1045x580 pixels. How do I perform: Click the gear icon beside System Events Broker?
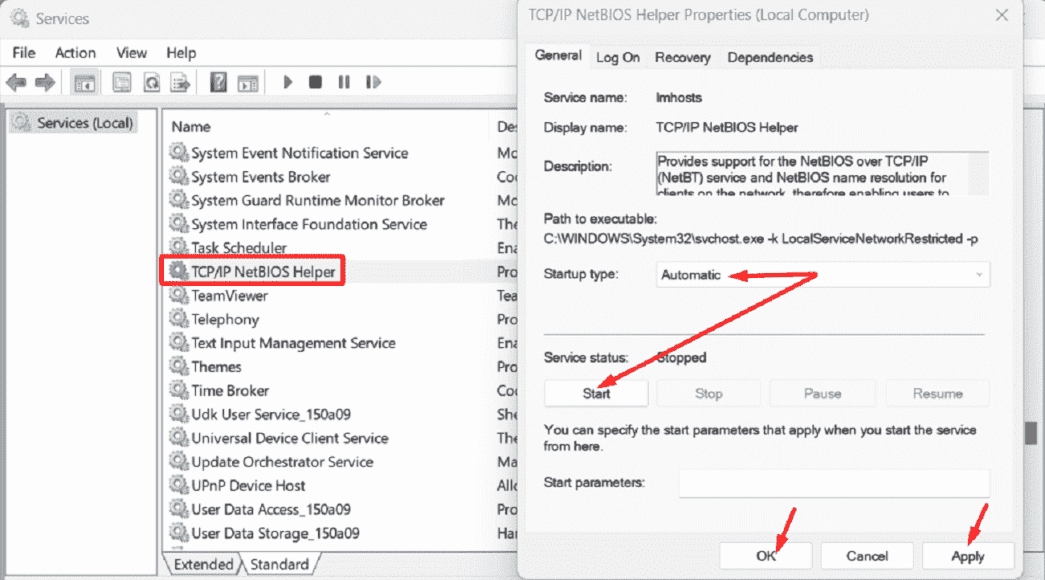(x=178, y=176)
